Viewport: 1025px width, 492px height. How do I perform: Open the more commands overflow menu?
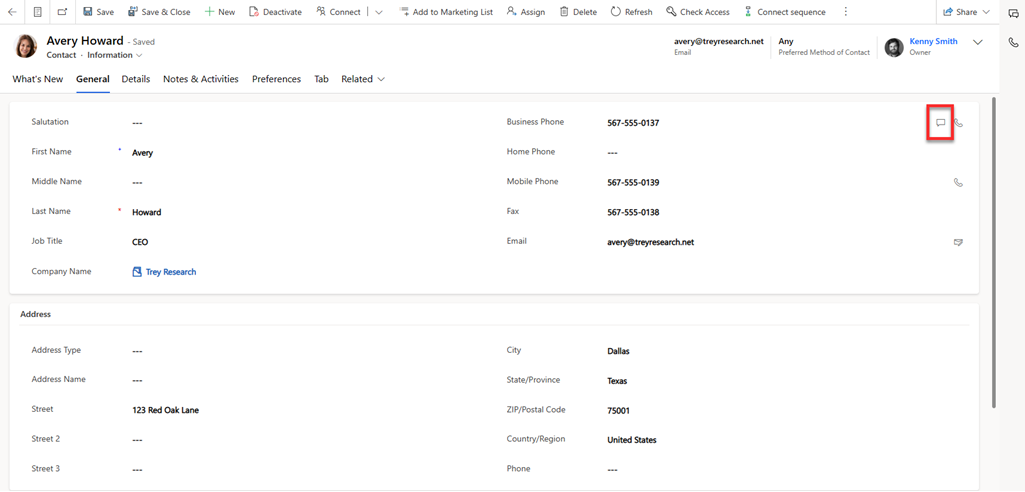click(846, 12)
